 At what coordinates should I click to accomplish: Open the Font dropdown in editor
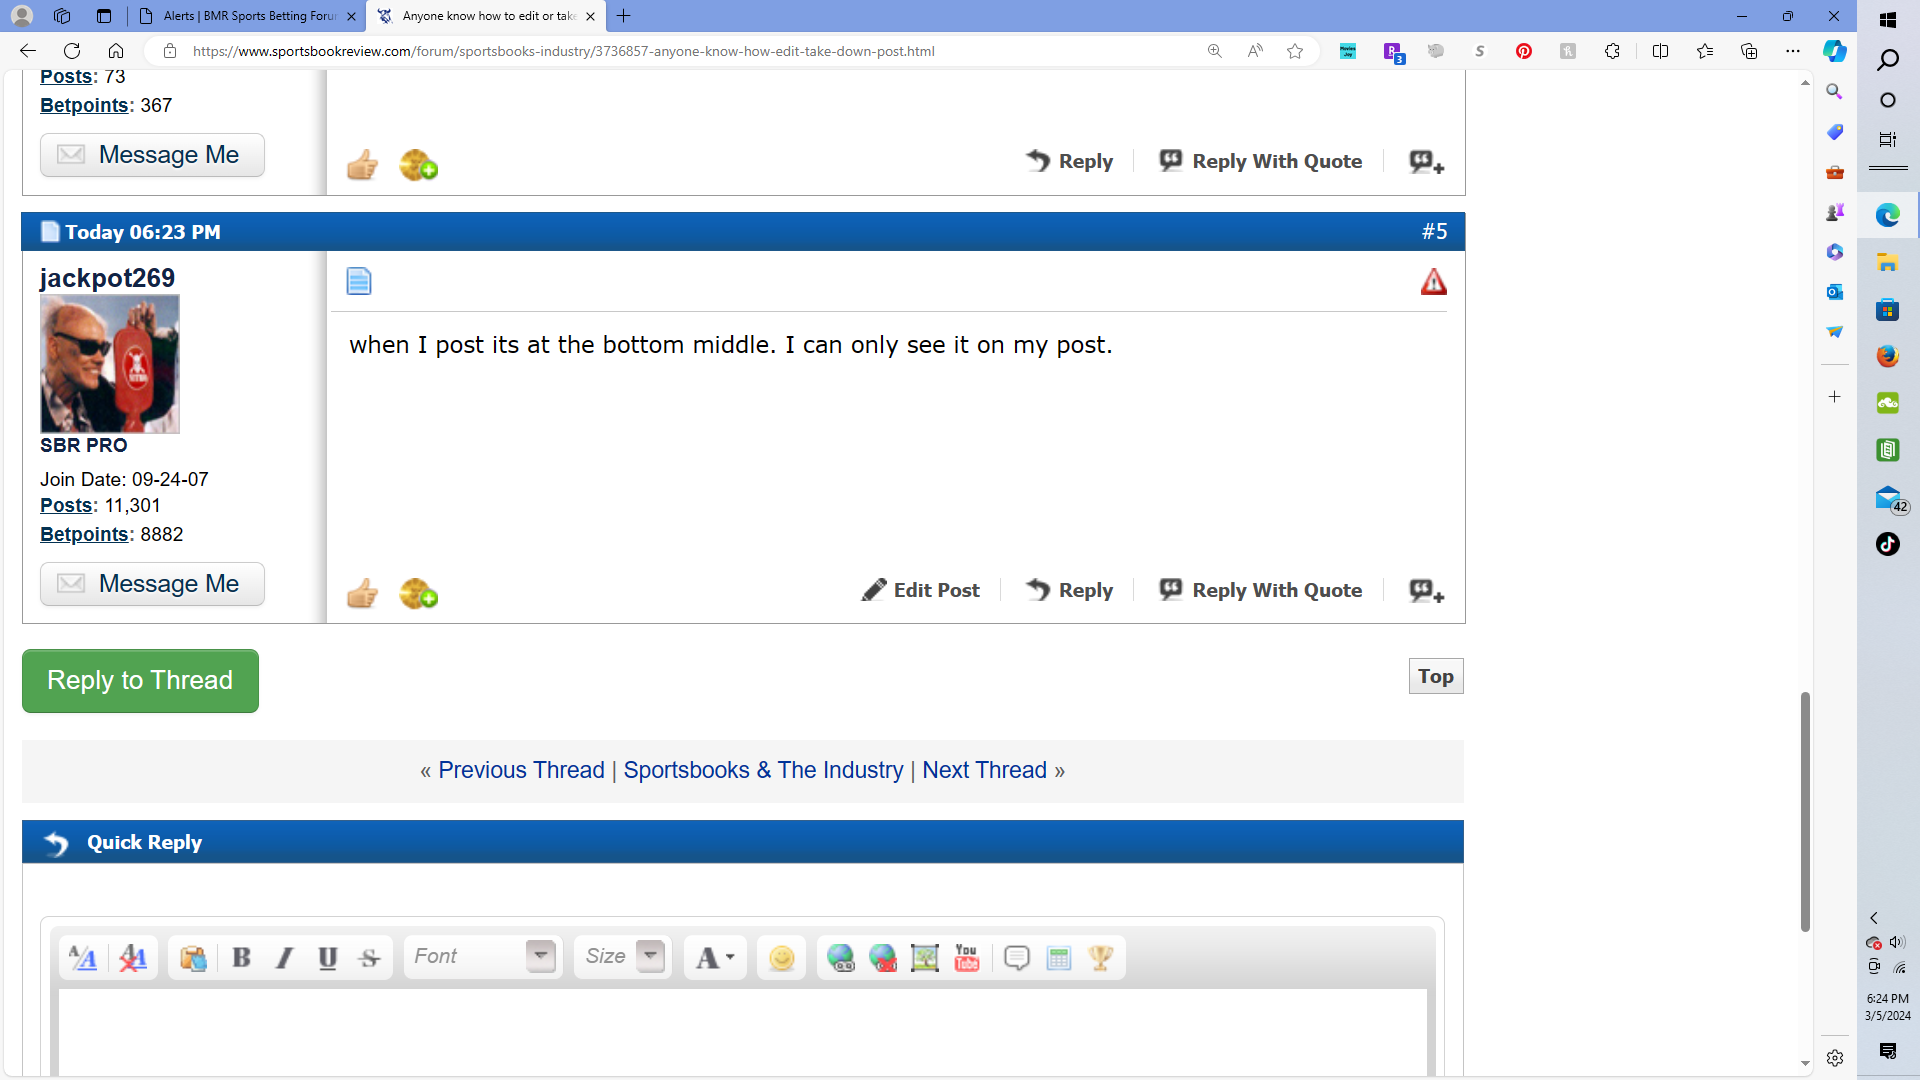click(484, 957)
